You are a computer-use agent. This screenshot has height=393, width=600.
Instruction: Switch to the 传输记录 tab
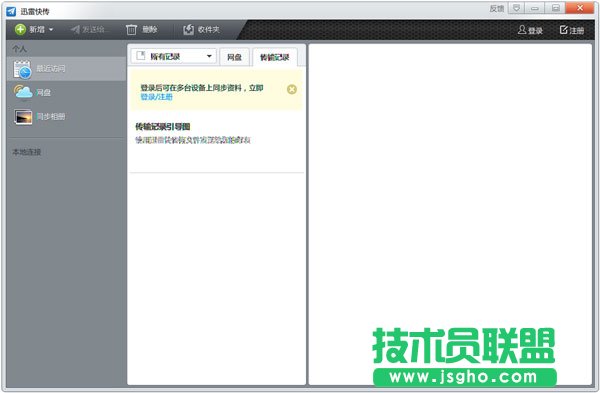[x=275, y=57]
